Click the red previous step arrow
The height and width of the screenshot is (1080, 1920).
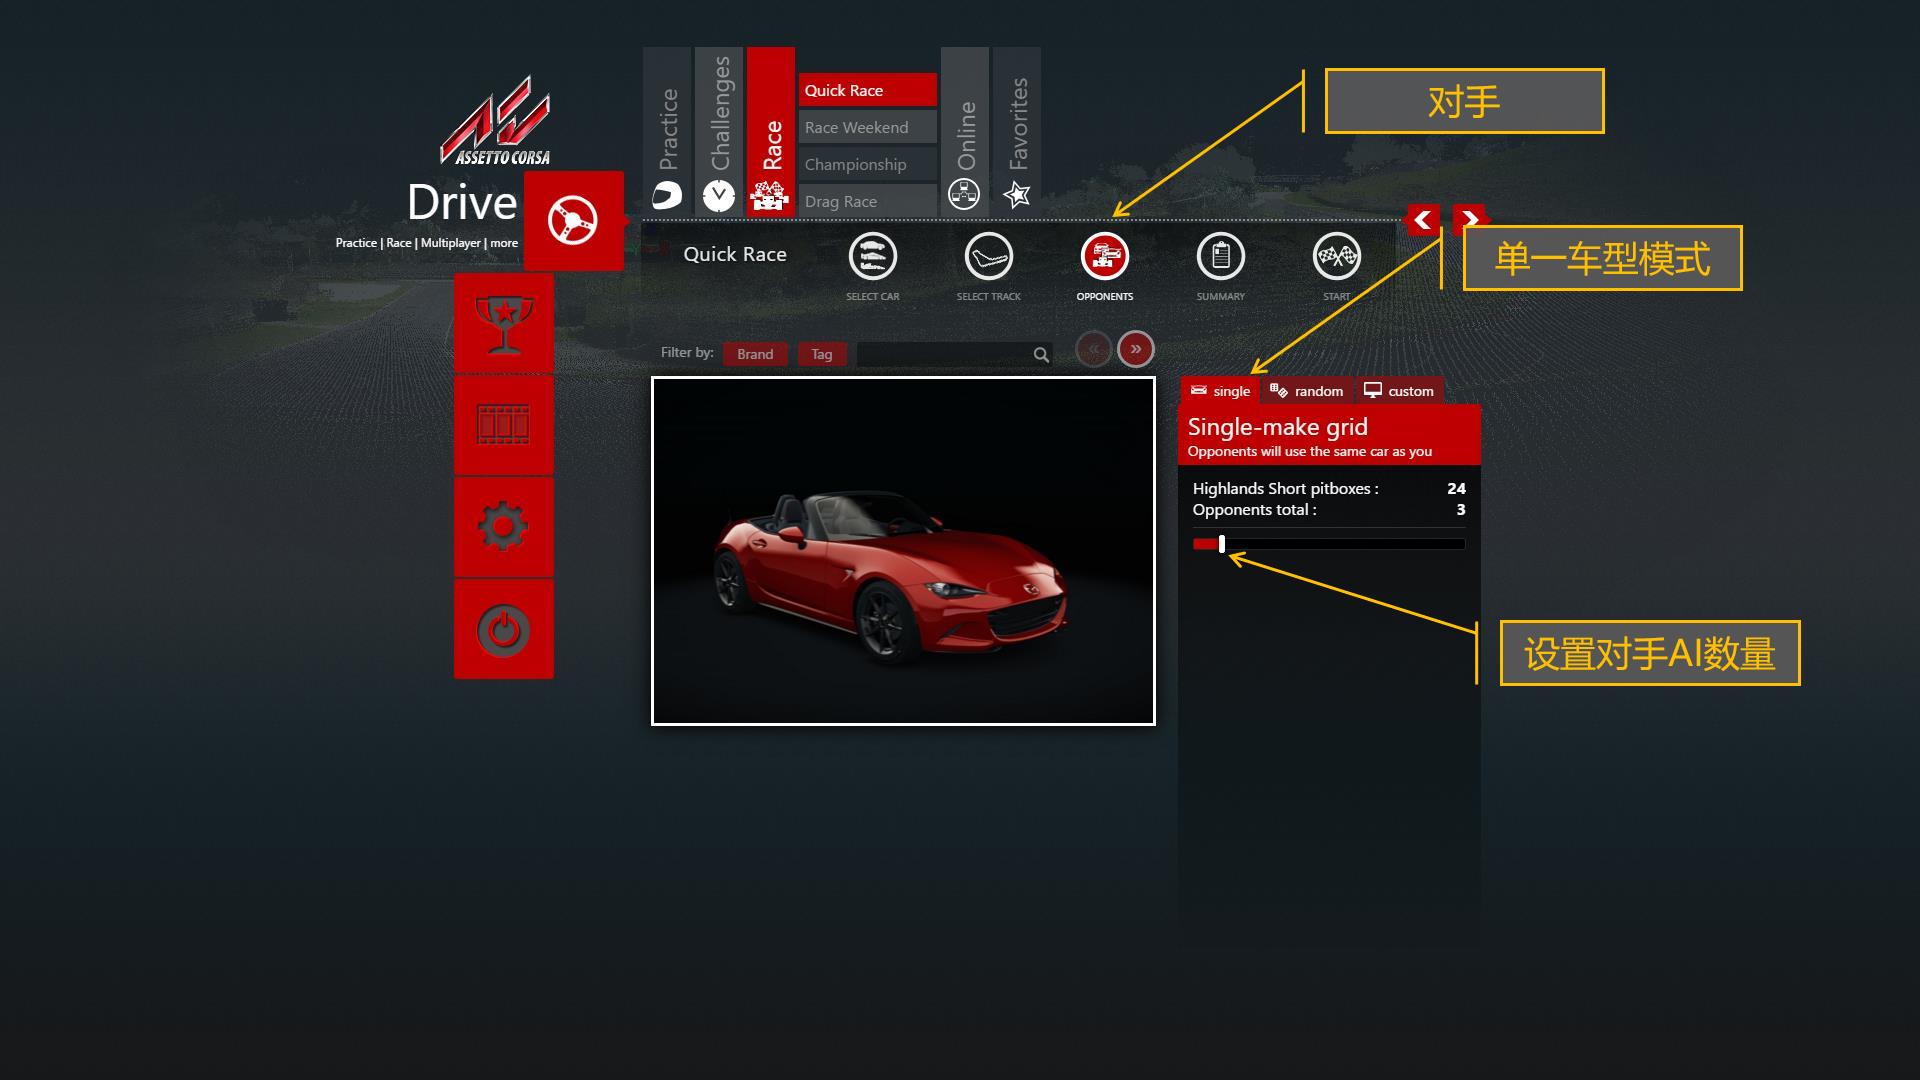1423,219
